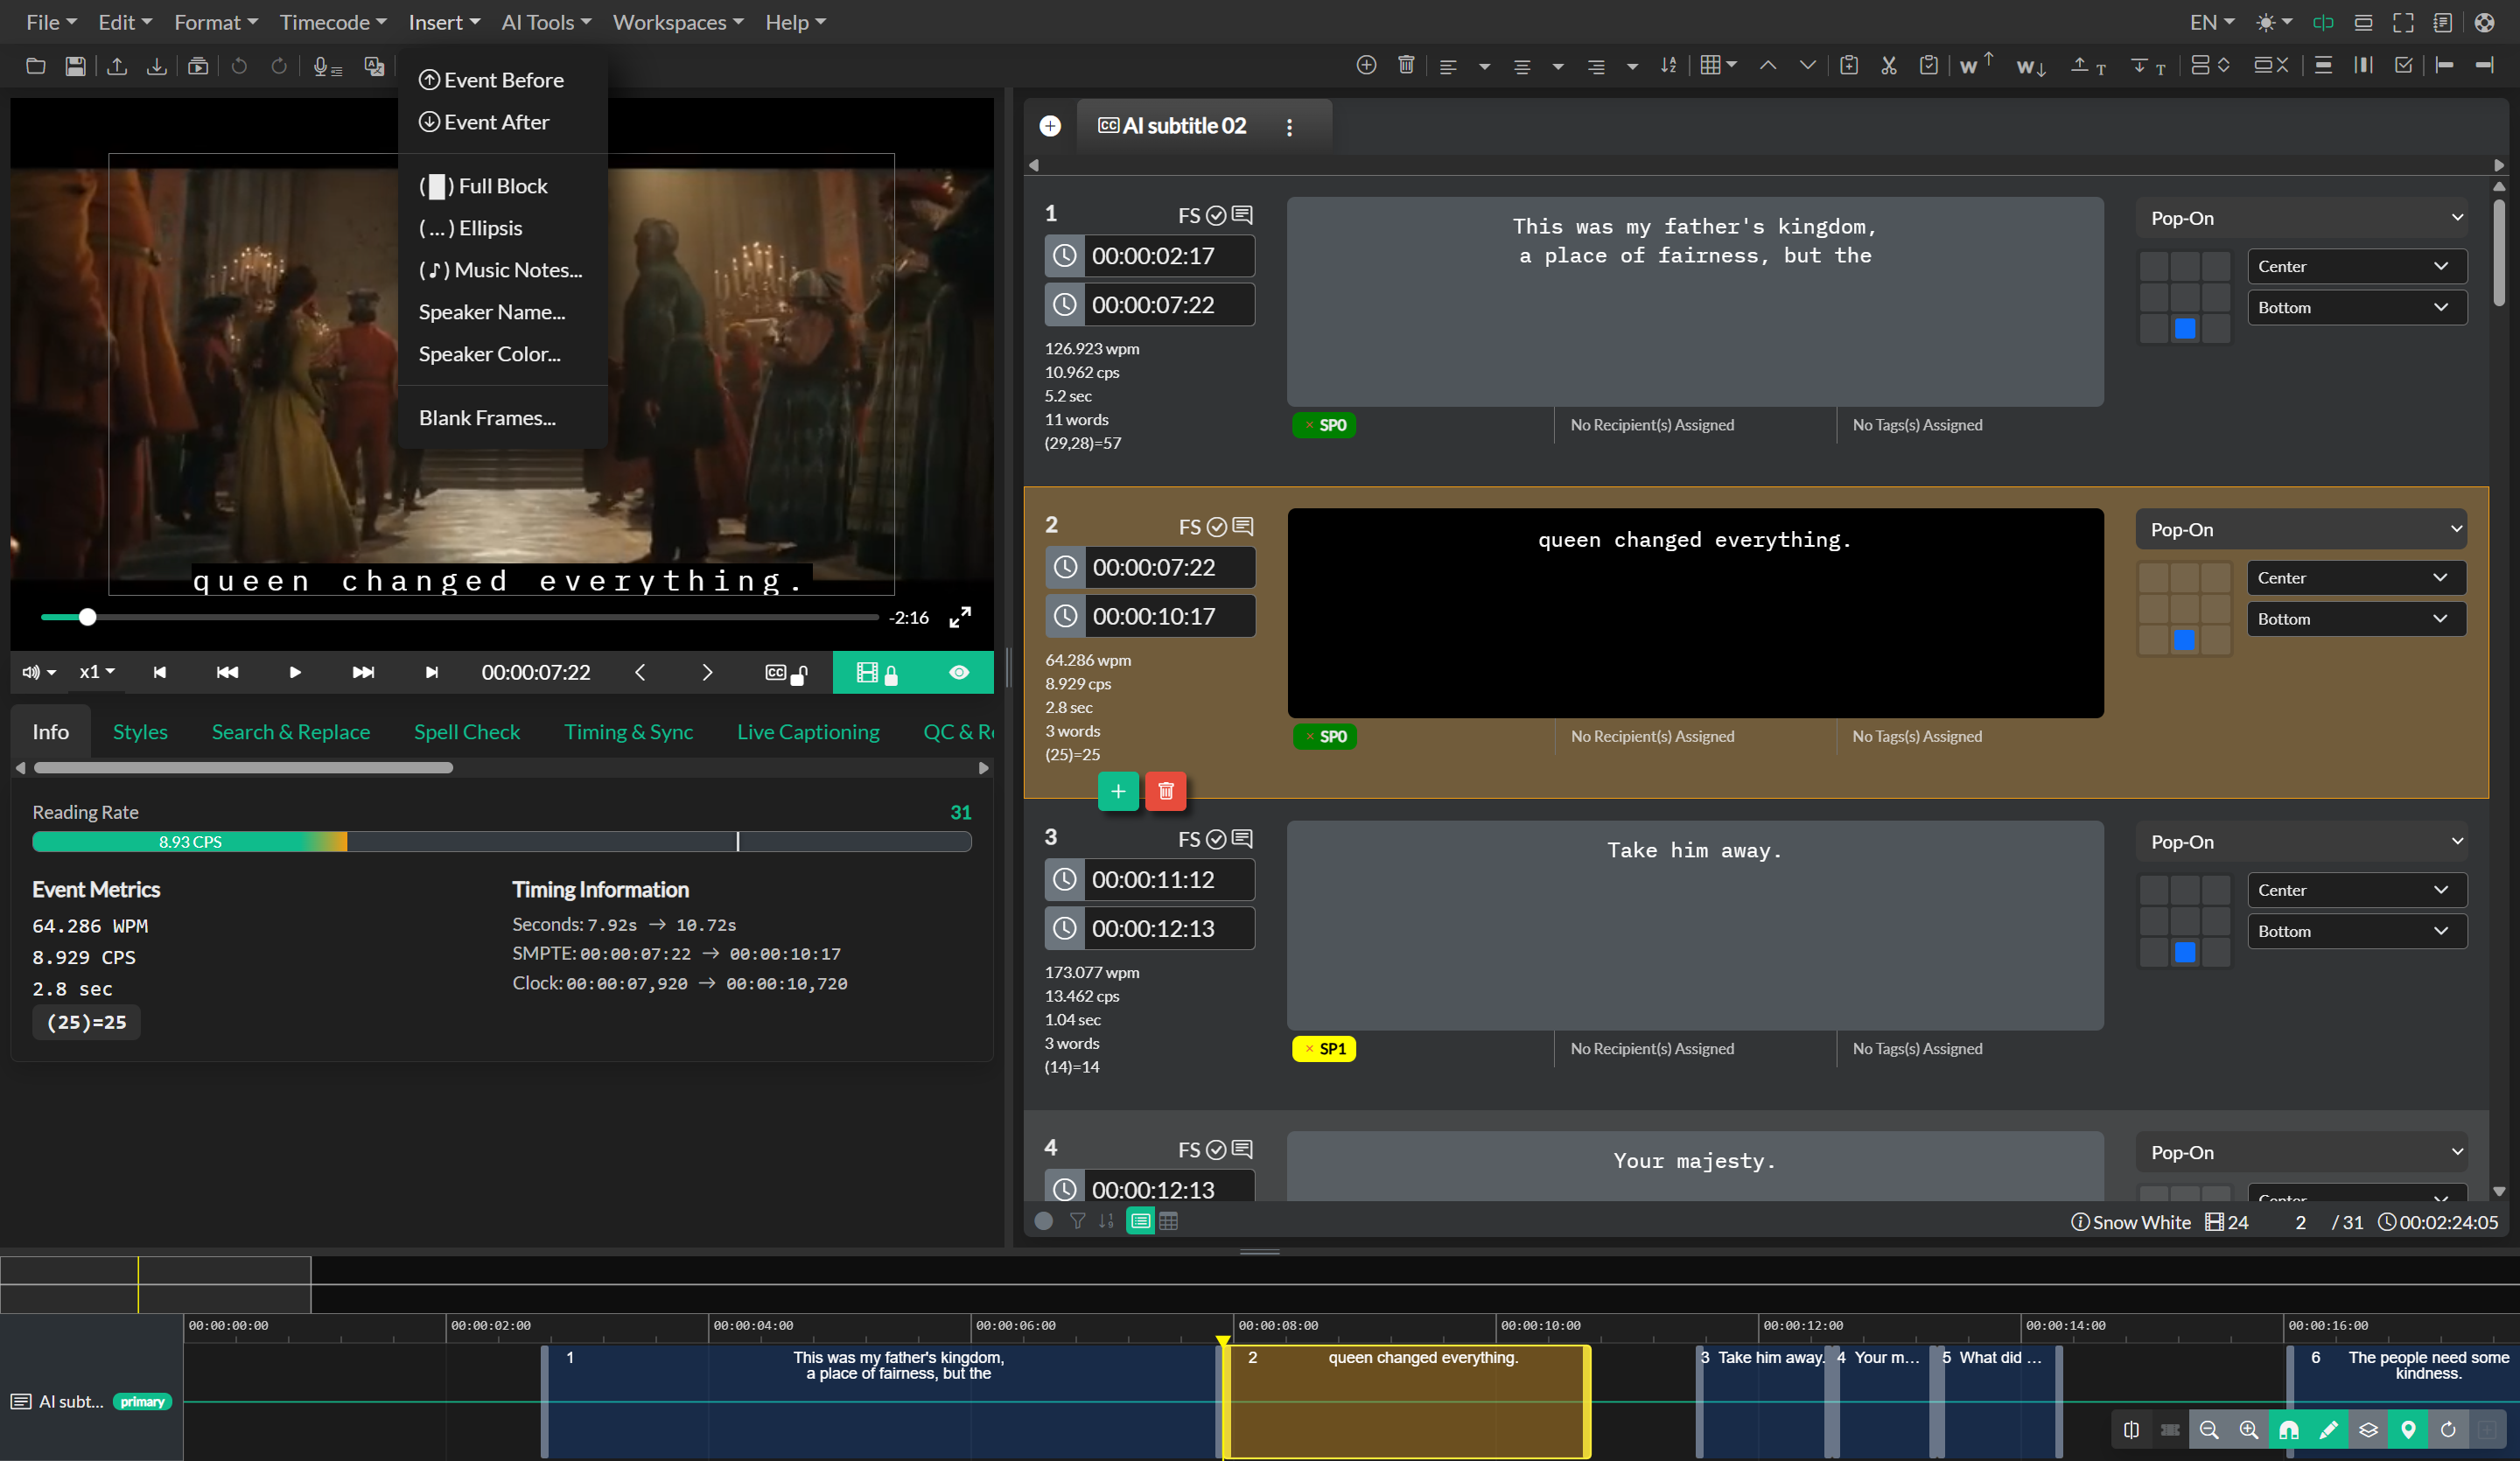
Task: Click the timeline refresh icon
Action: pos(2448,1430)
